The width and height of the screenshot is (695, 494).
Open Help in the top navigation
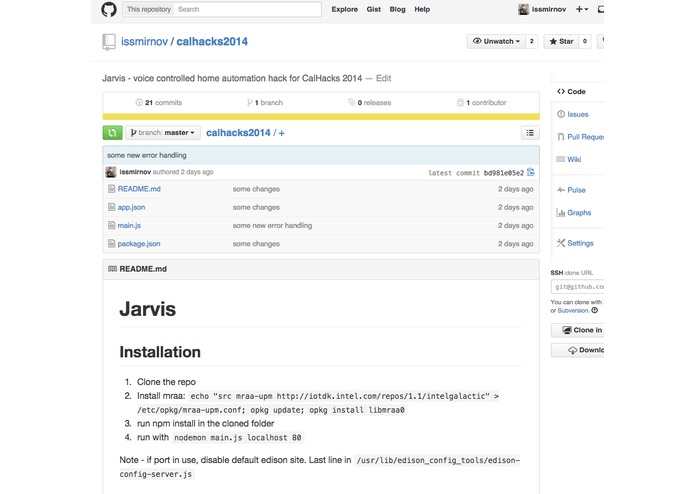click(422, 9)
